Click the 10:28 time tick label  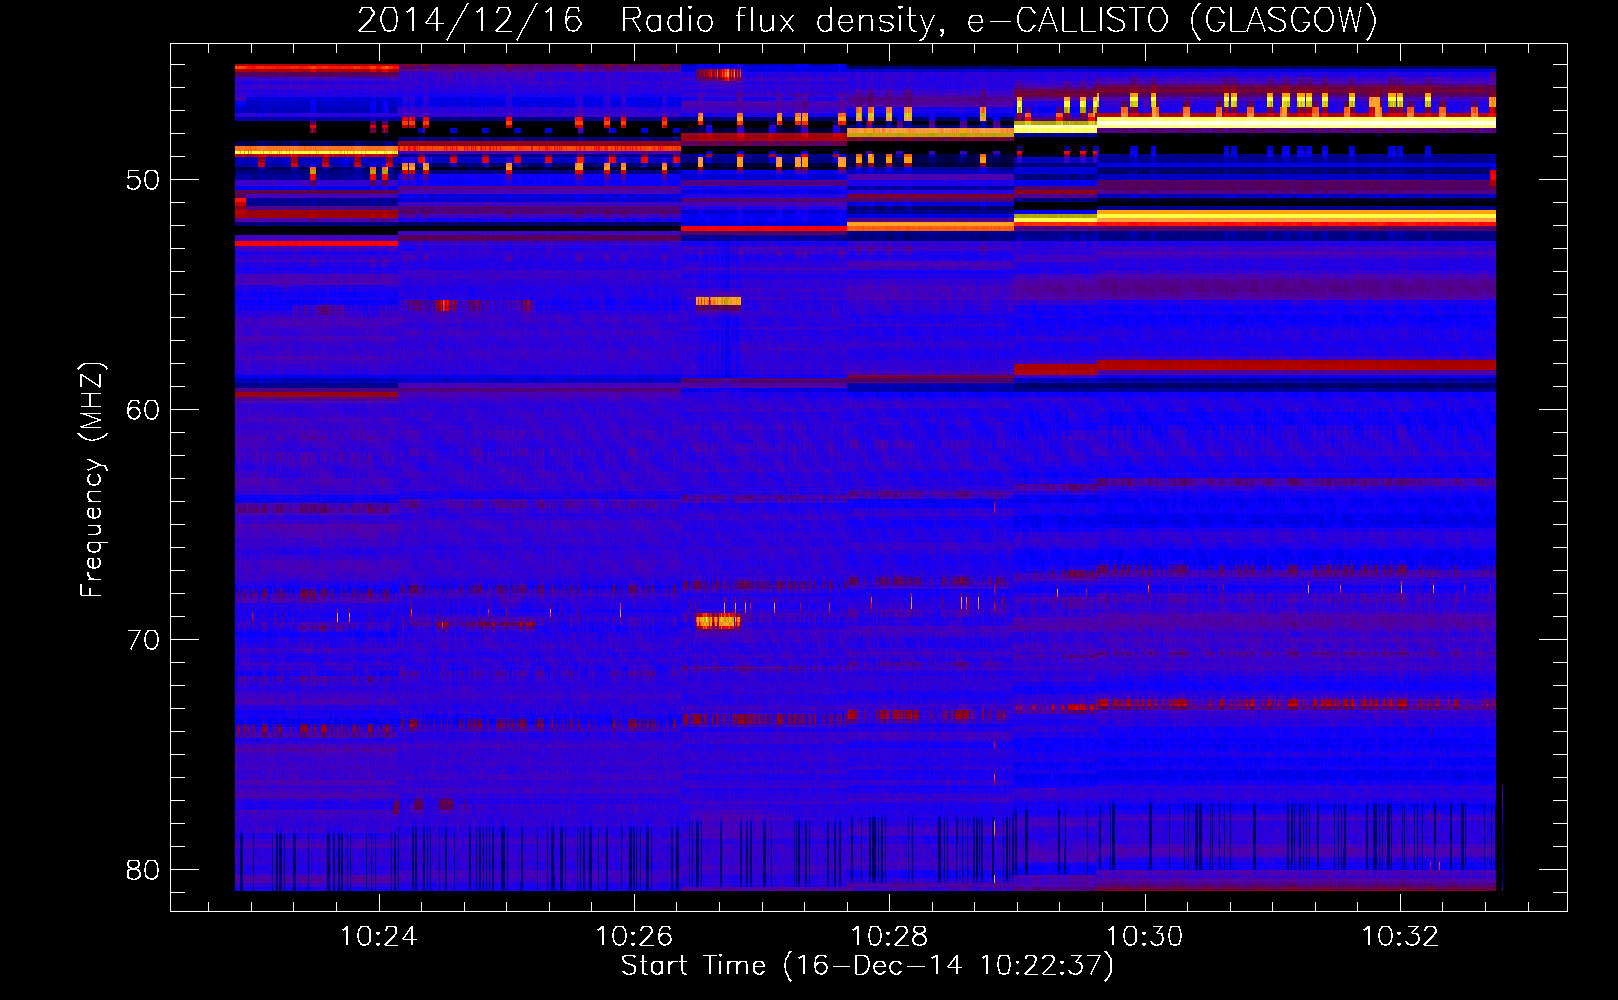point(889,937)
